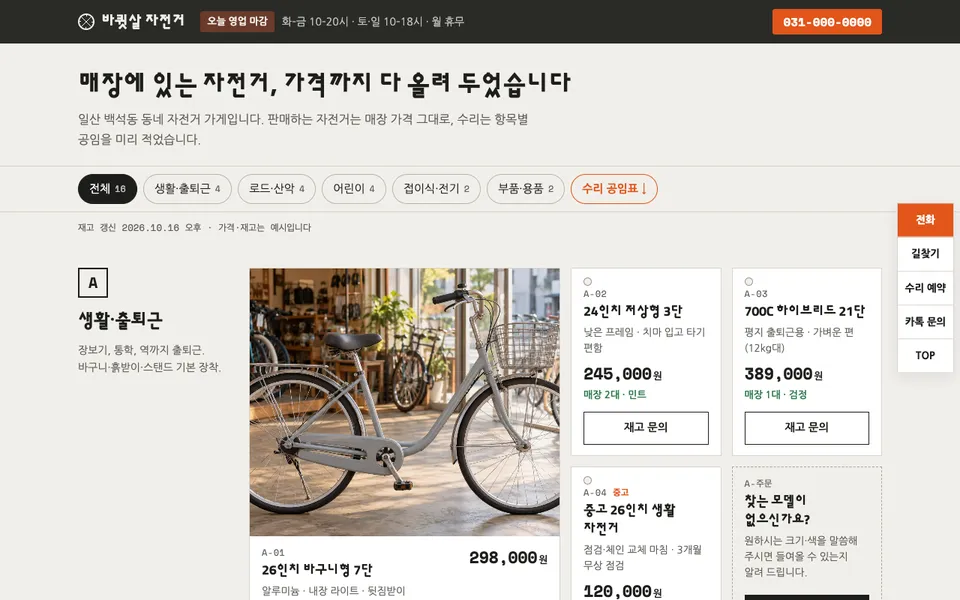Click the 매장 2대 · 민트 stock note

coord(615,395)
